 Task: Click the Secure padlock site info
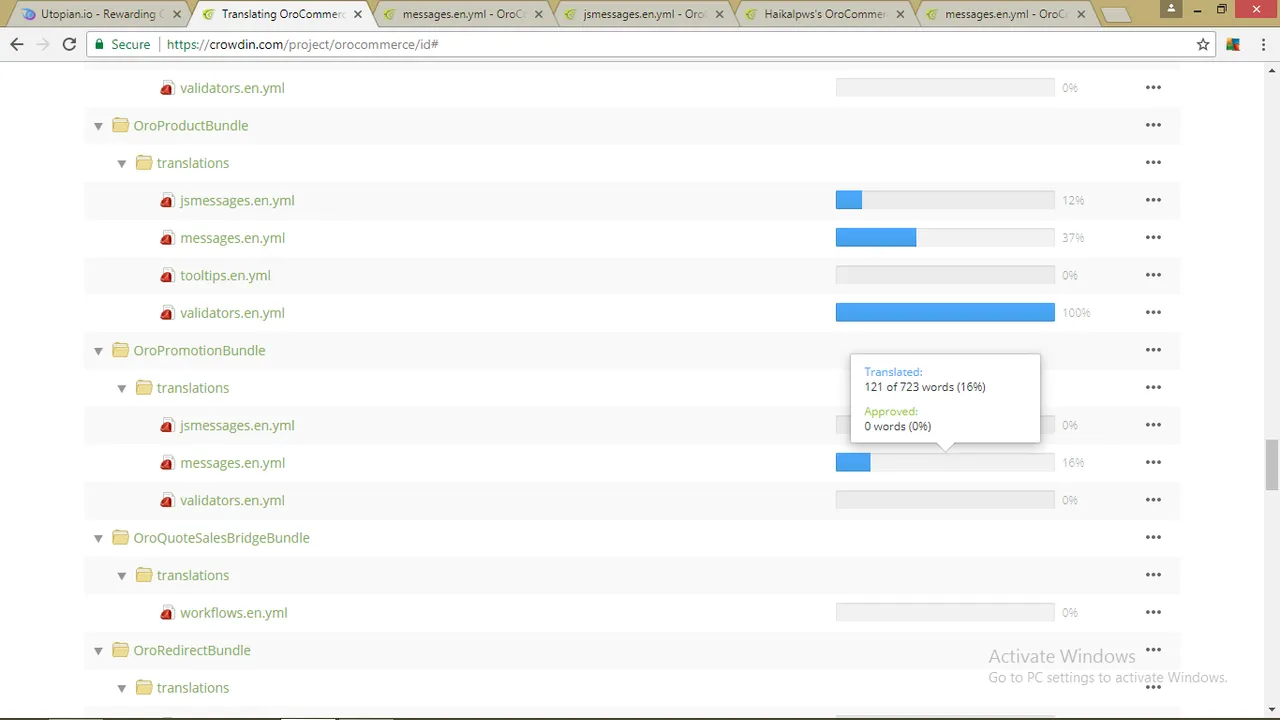click(x=122, y=44)
